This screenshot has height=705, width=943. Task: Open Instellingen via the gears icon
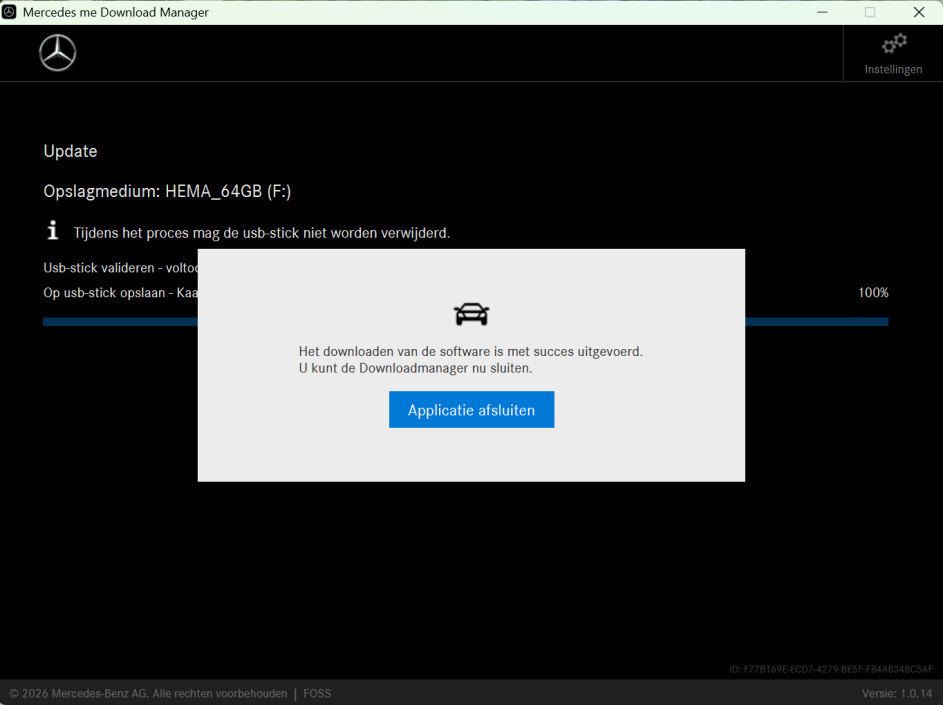pyautogui.click(x=894, y=45)
